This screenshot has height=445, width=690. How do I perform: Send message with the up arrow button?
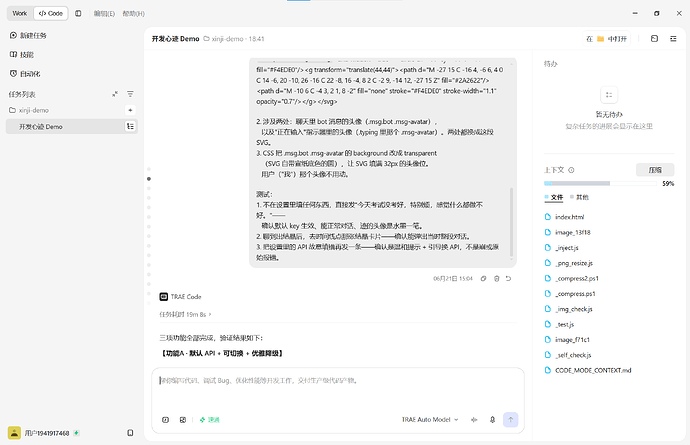(511, 419)
